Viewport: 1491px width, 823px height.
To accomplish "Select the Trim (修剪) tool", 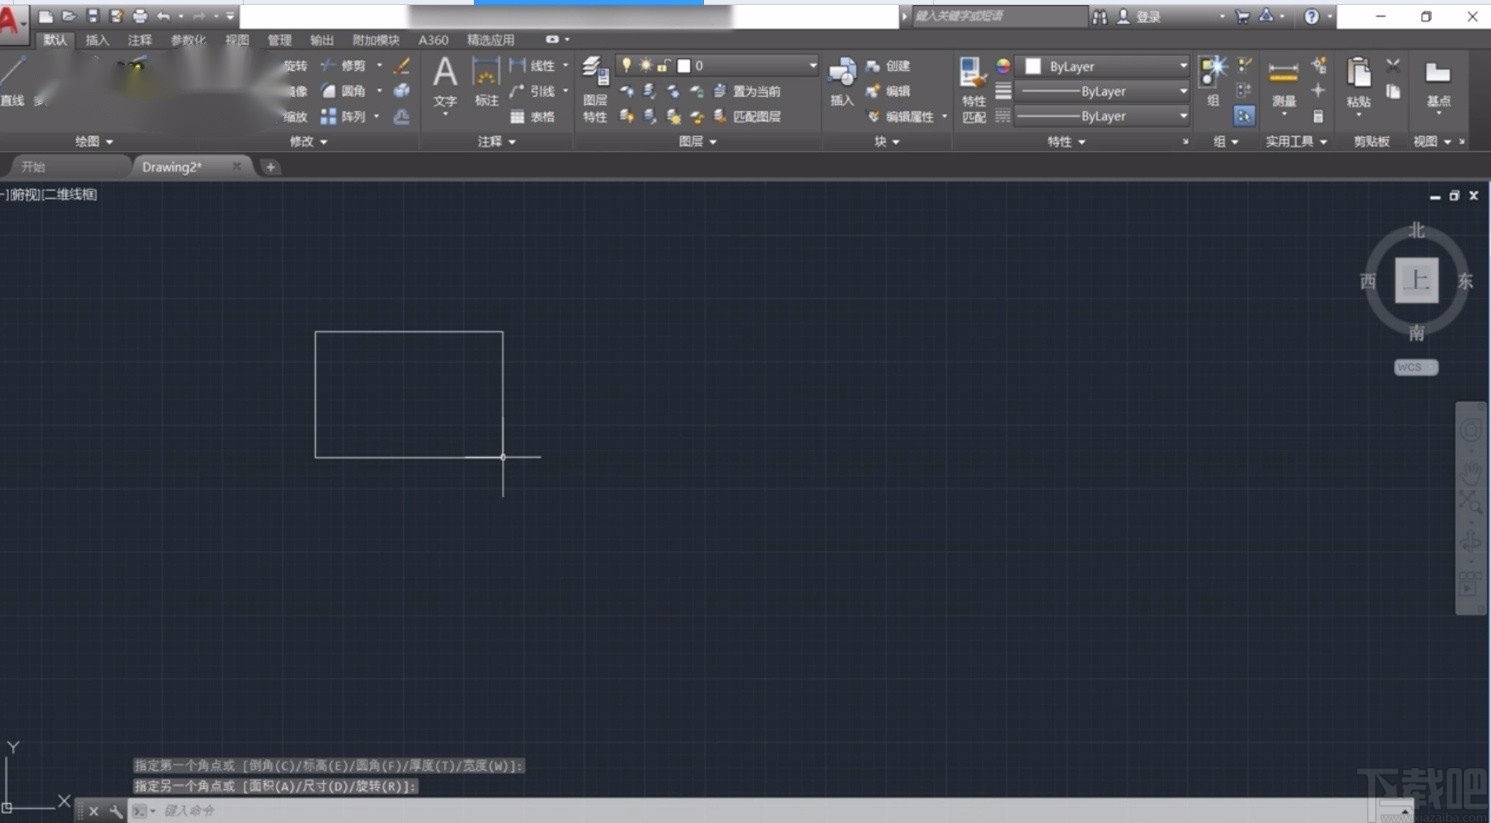I will [343, 66].
